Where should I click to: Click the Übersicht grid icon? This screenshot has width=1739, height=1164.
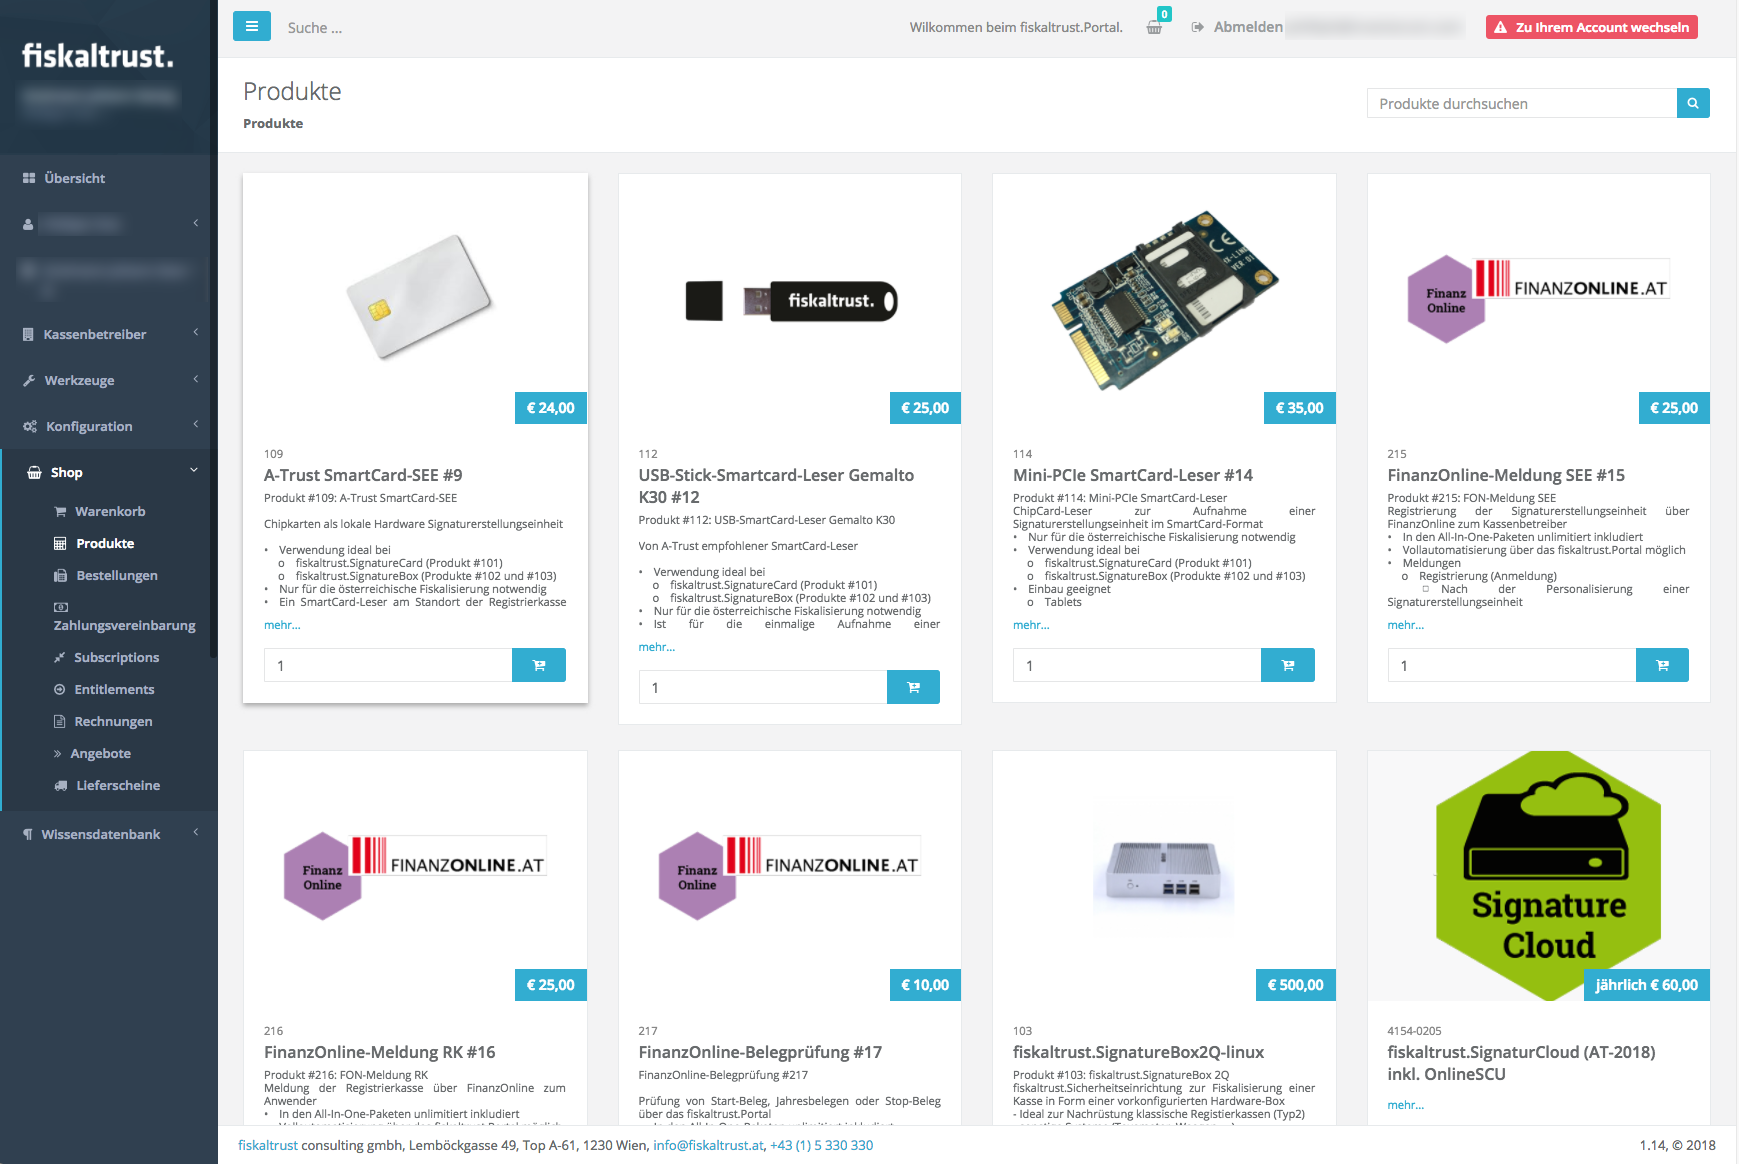29,178
